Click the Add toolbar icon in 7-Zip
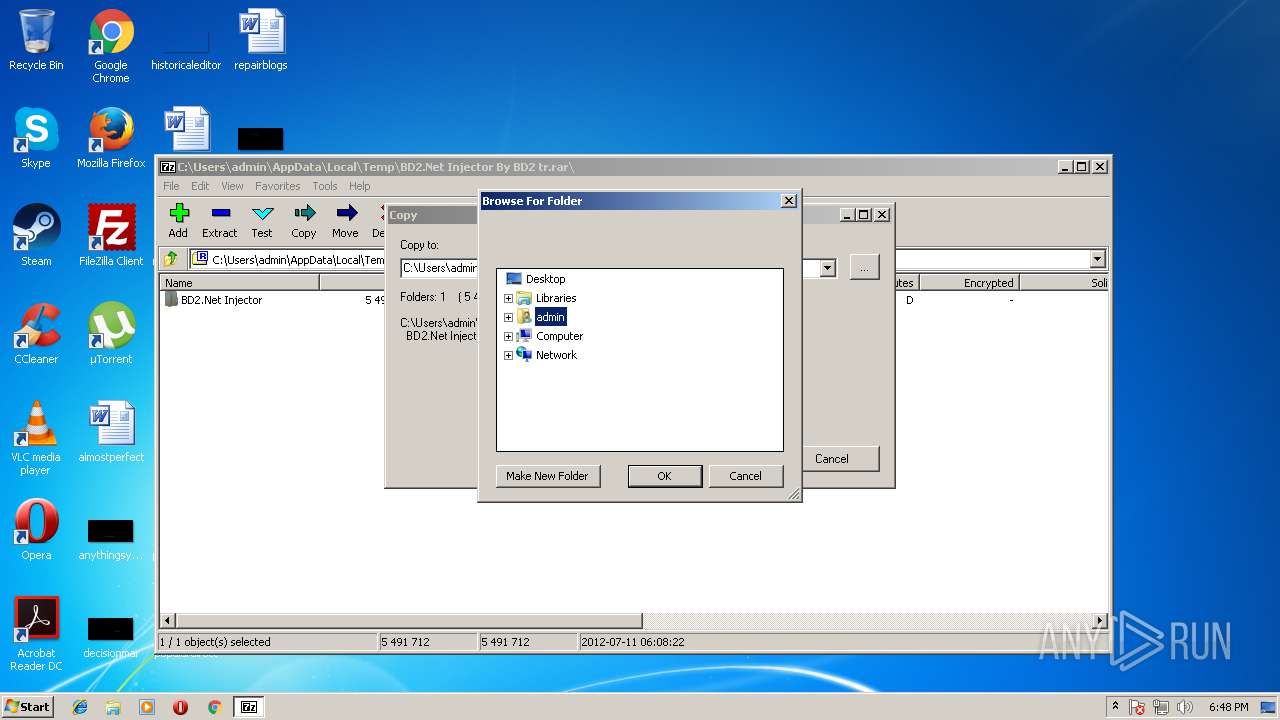The width and height of the screenshot is (1280, 720). (178, 221)
